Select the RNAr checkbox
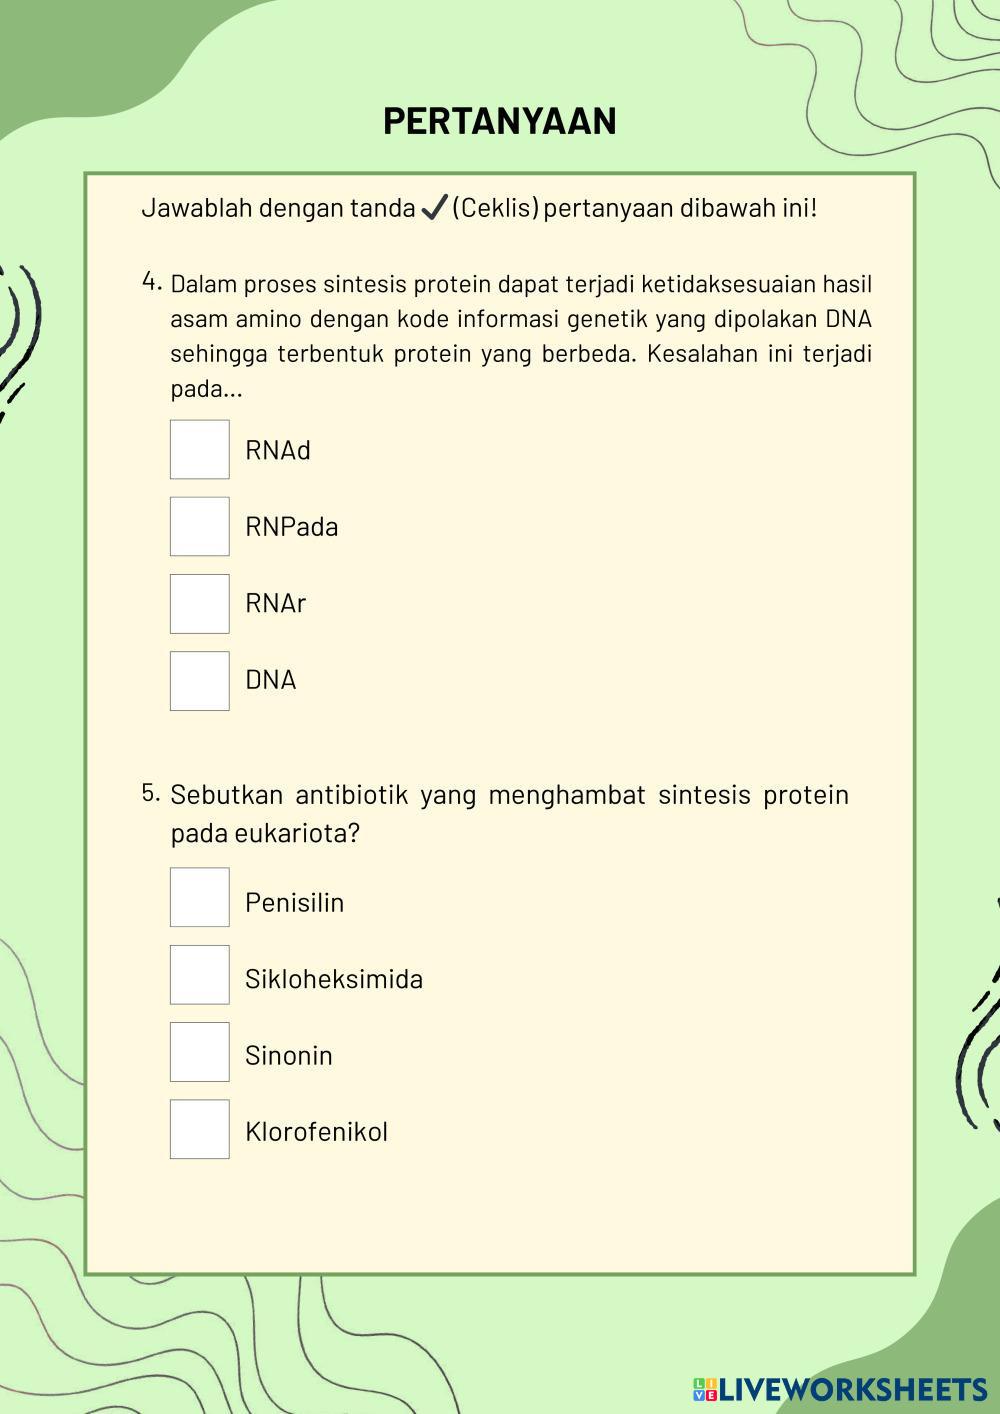 [200, 604]
